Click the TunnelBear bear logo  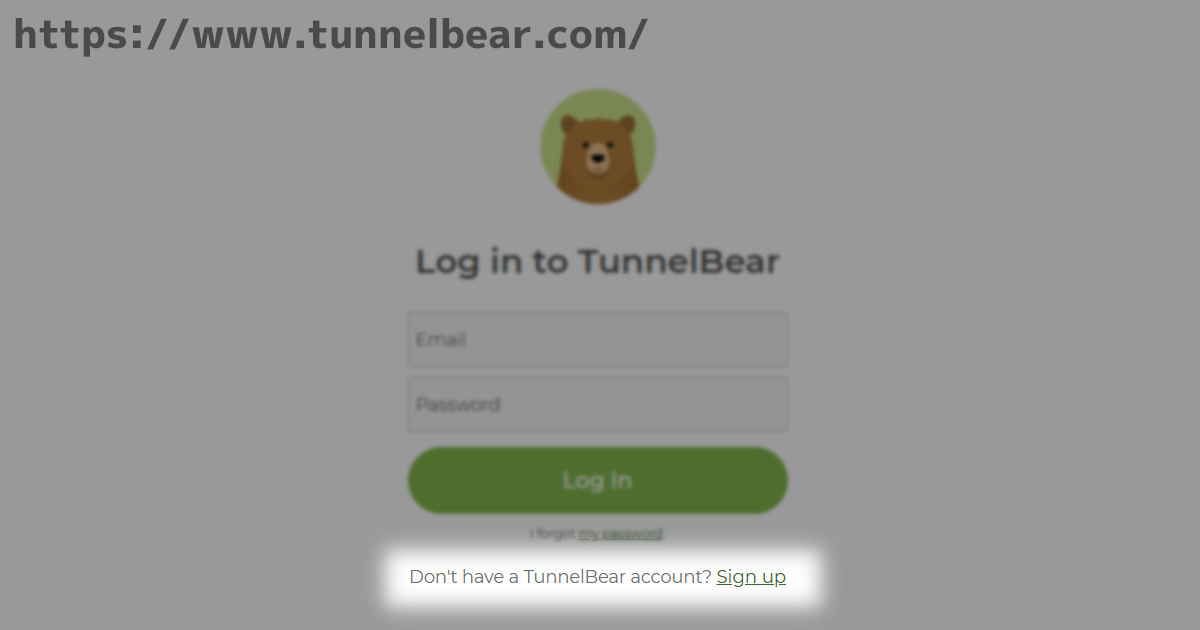coord(598,146)
